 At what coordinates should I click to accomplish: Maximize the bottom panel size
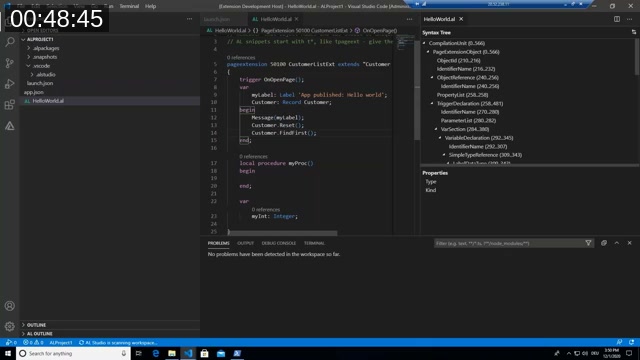coord(617,243)
